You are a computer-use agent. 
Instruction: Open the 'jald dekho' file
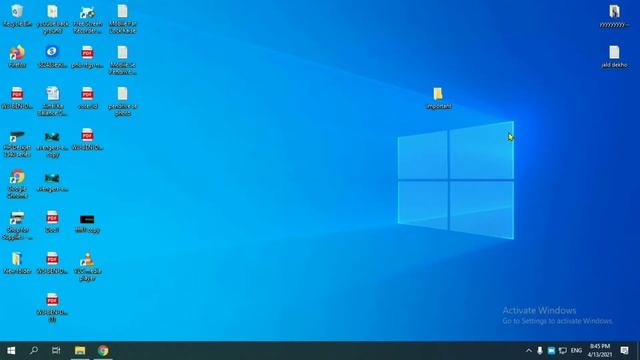click(x=614, y=56)
